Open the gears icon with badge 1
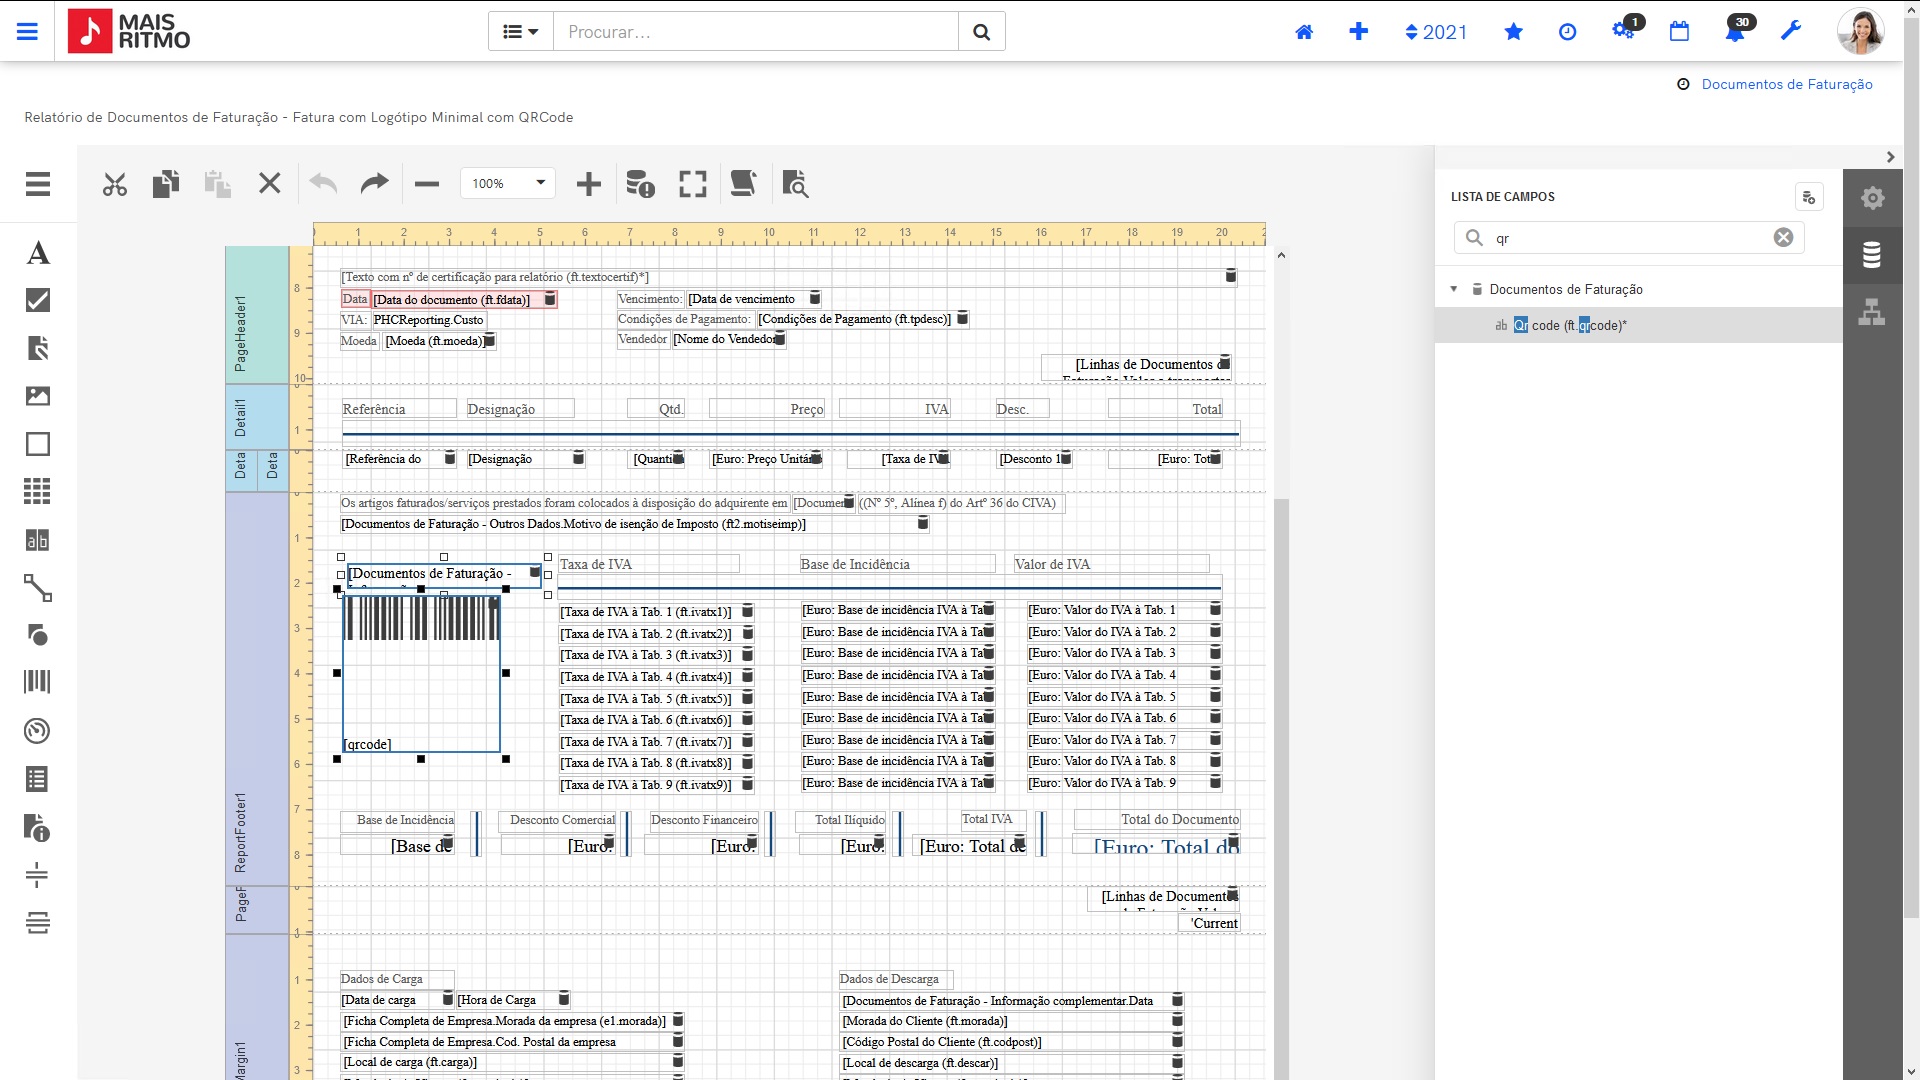 click(1624, 30)
